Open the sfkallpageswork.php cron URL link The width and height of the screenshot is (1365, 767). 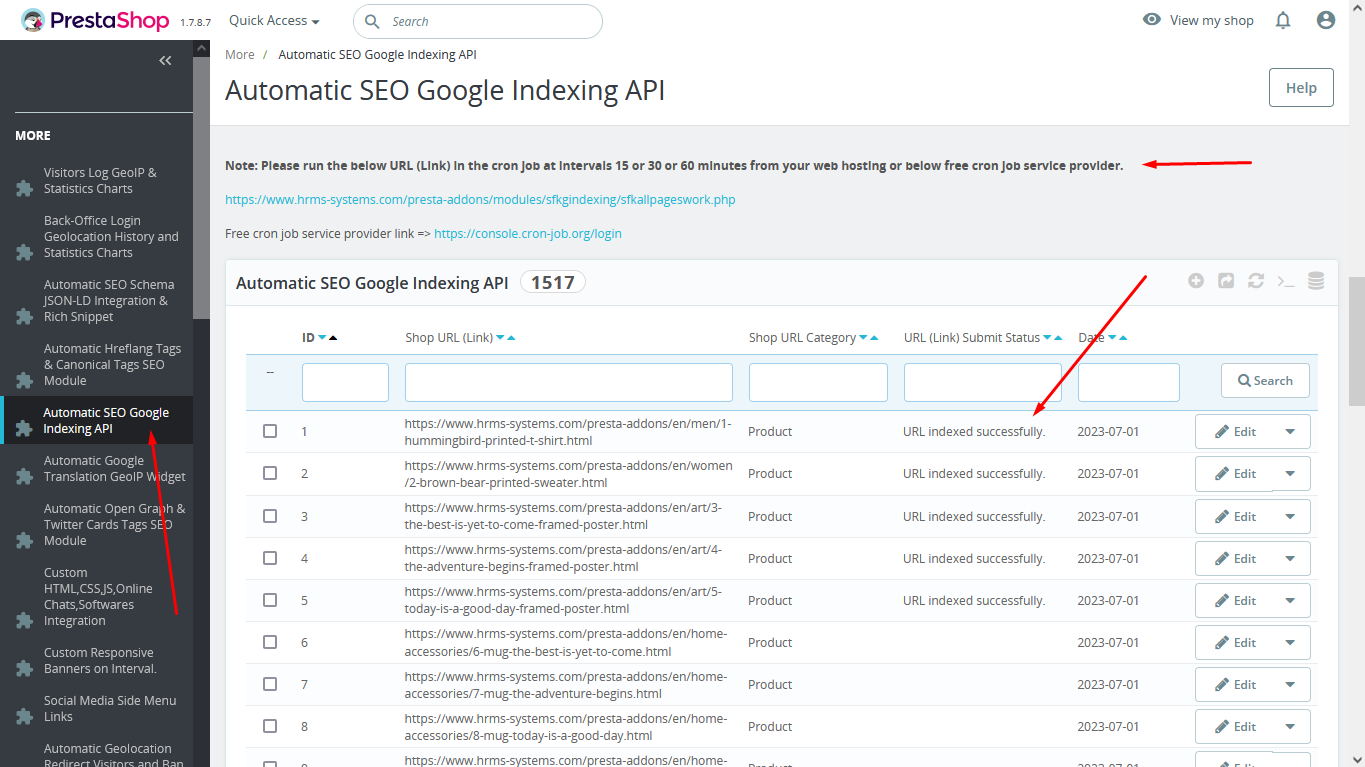480,200
